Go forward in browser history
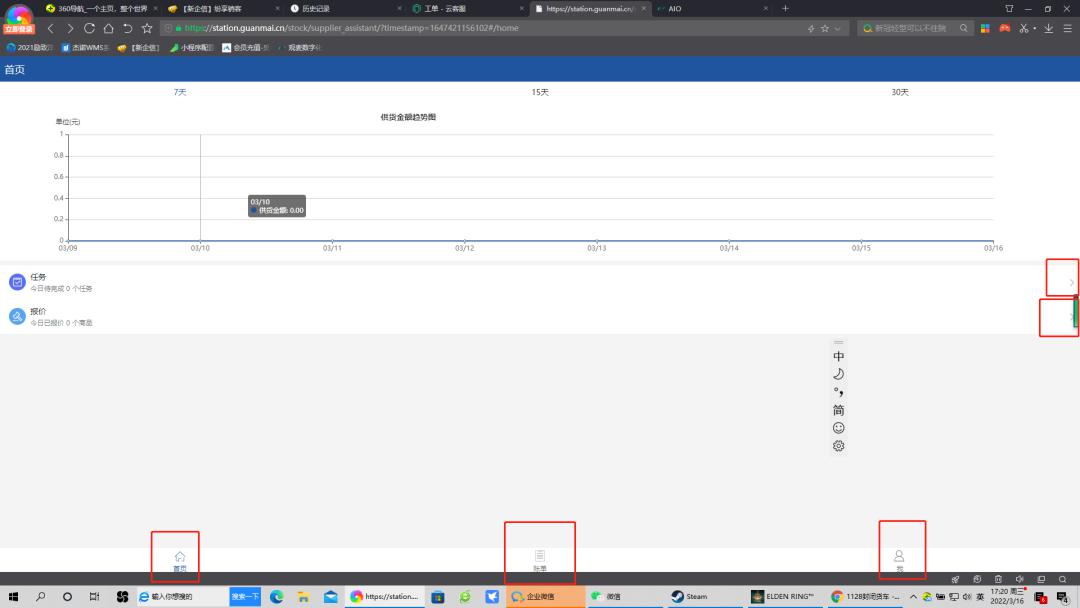1080x608 pixels. point(70,28)
